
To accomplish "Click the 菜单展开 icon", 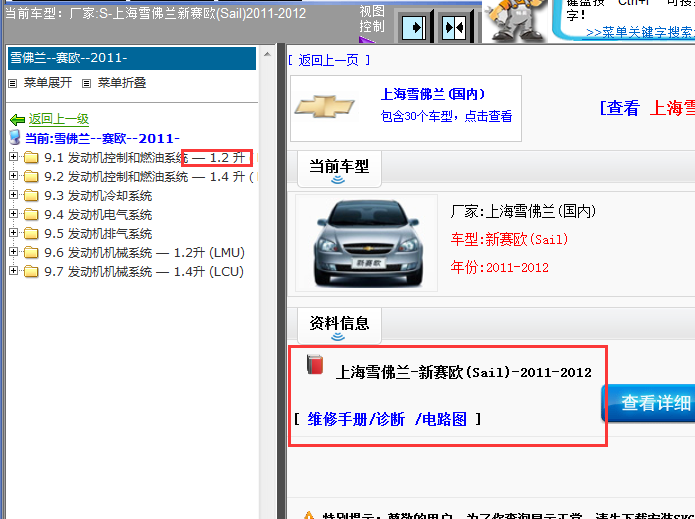I will coord(13,83).
